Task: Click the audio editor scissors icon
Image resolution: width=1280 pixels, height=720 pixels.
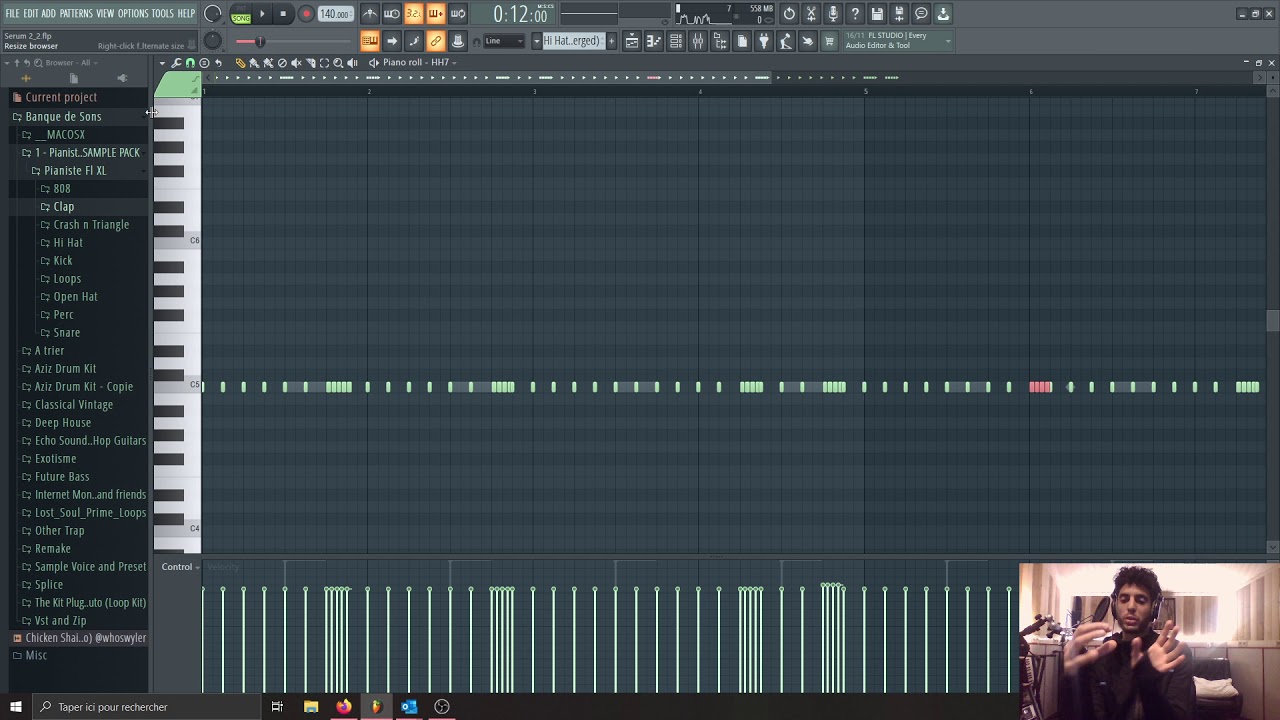Action: pos(811,14)
